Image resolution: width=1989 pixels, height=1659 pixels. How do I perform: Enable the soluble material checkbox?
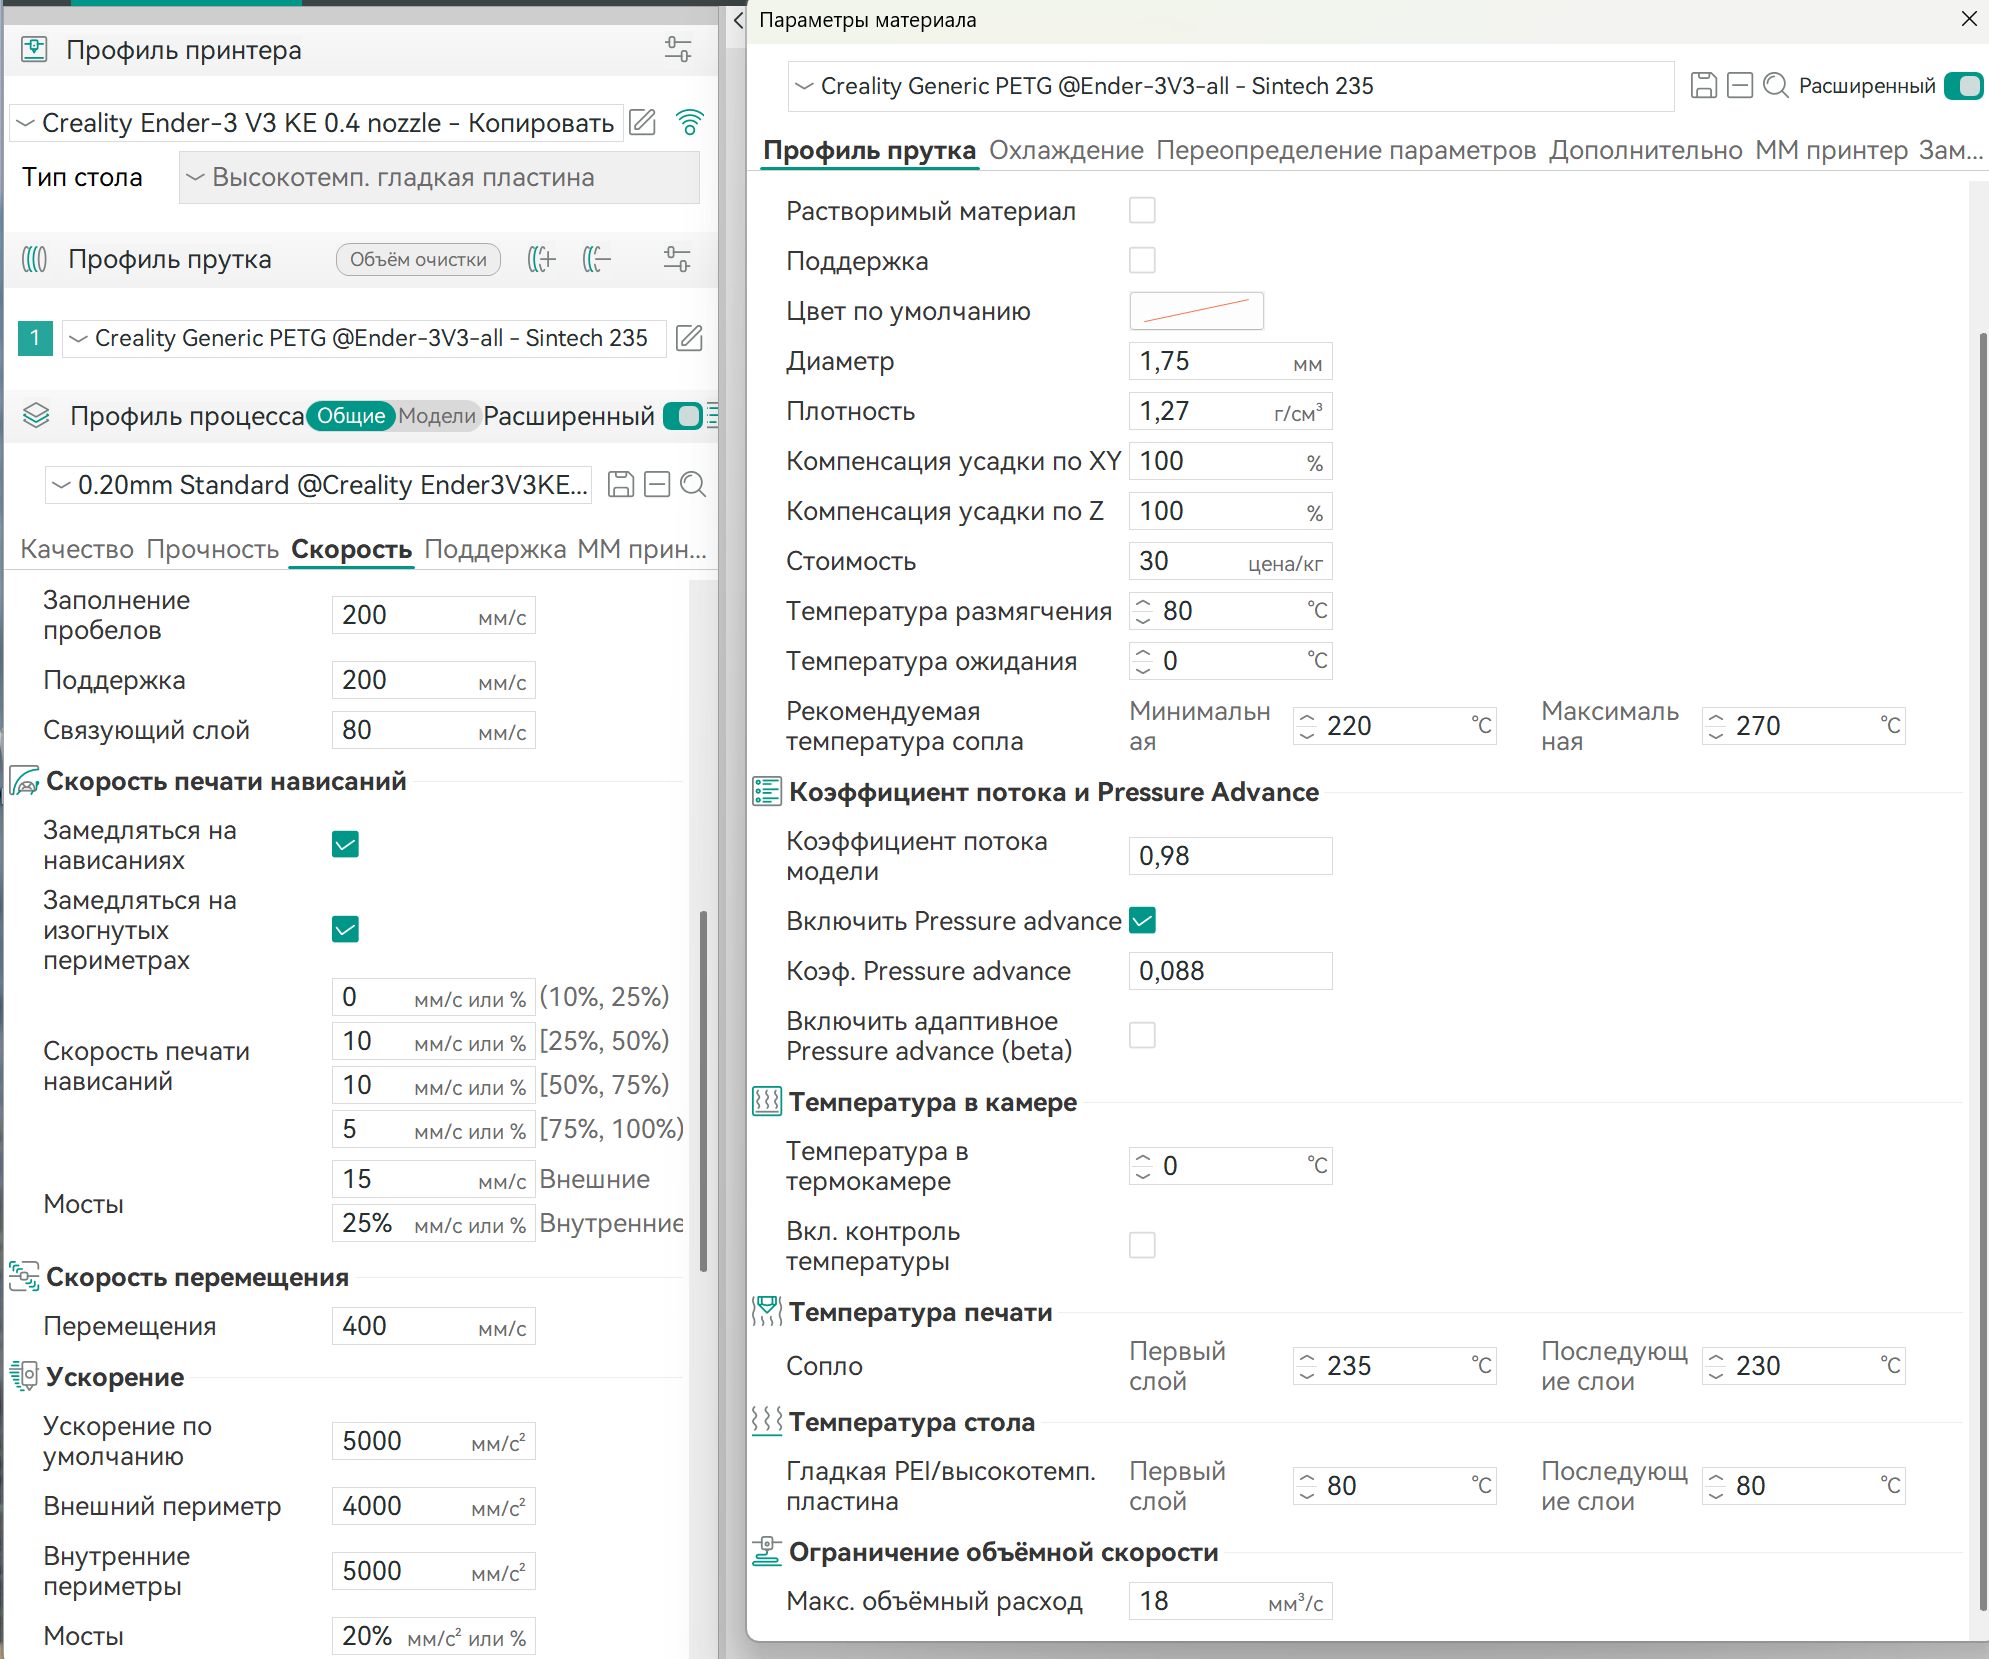1142,211
